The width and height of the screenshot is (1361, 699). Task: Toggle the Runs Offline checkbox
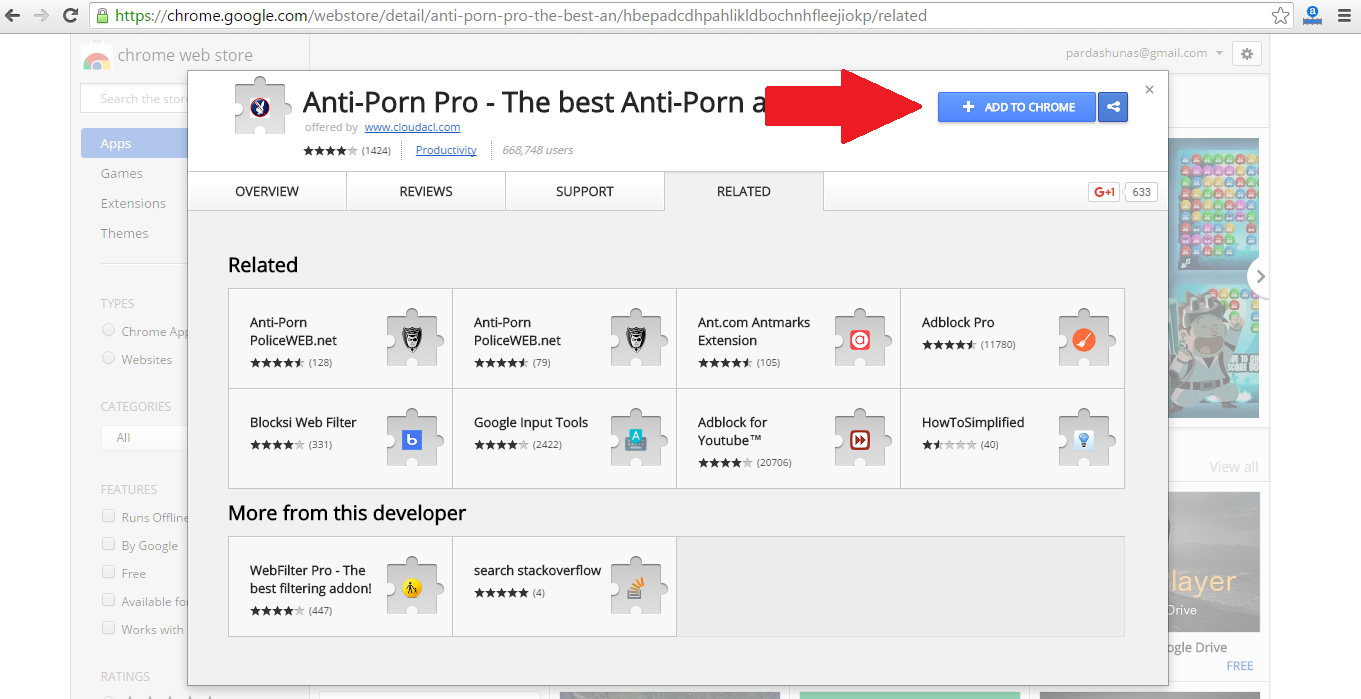108,517
